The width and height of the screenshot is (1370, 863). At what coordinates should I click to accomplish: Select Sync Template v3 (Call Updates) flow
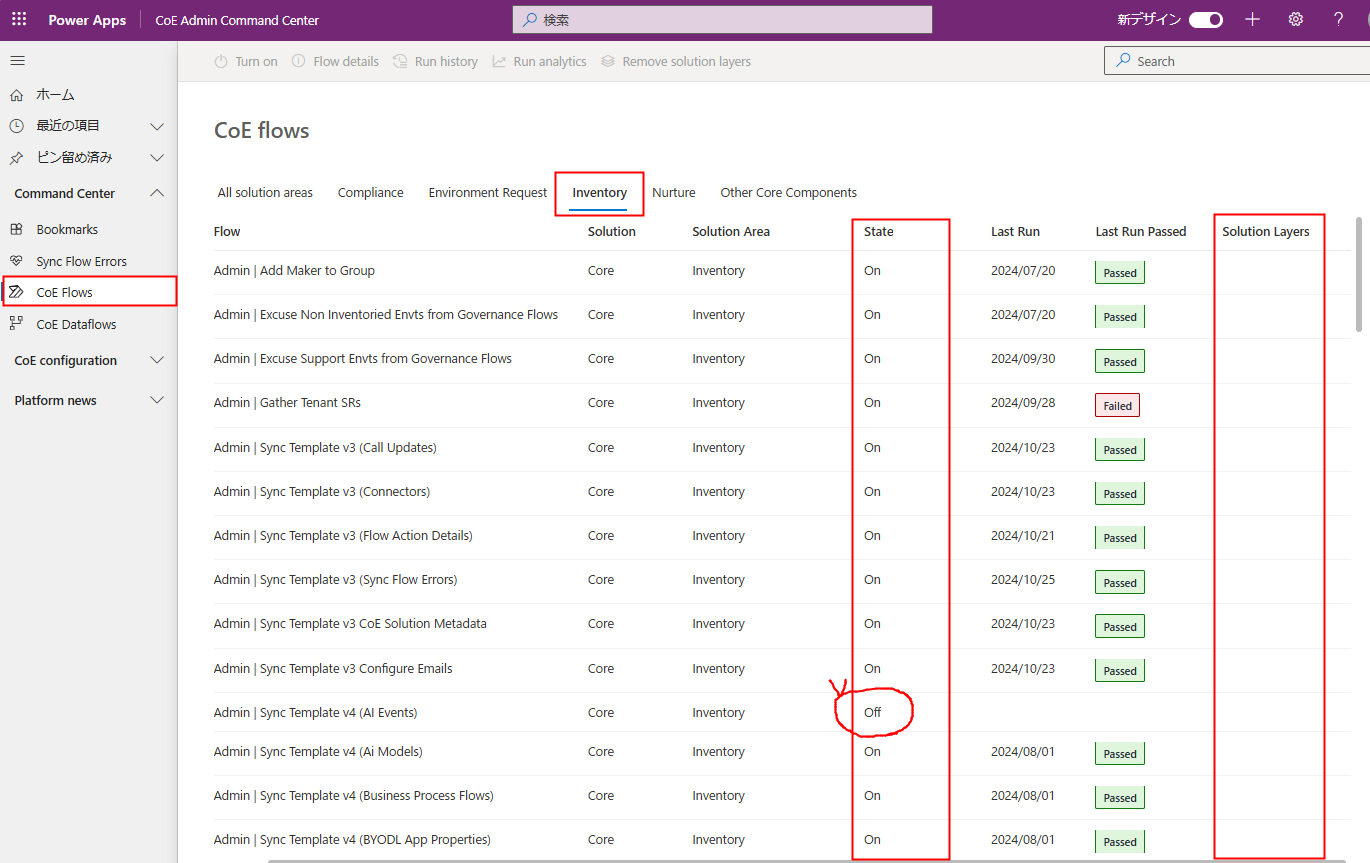(x=325, y=447)
